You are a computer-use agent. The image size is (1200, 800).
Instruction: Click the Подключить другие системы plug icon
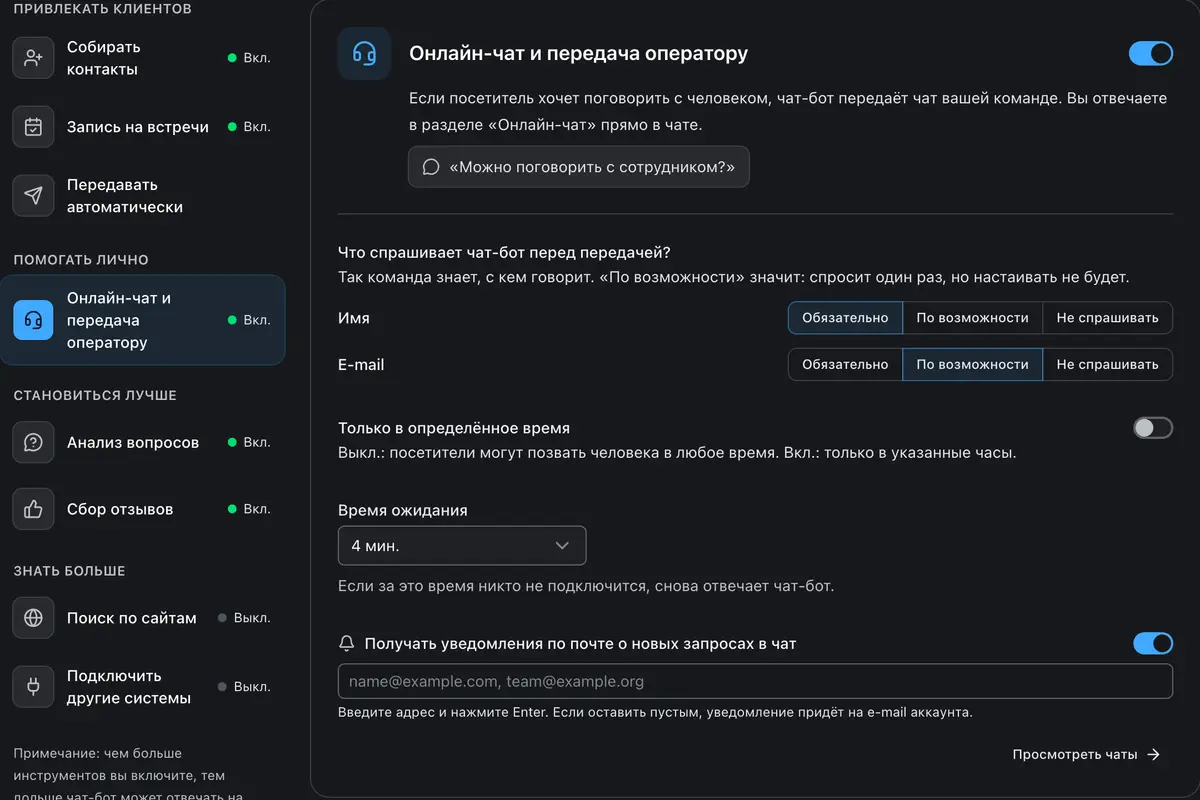tap(33, 687)
